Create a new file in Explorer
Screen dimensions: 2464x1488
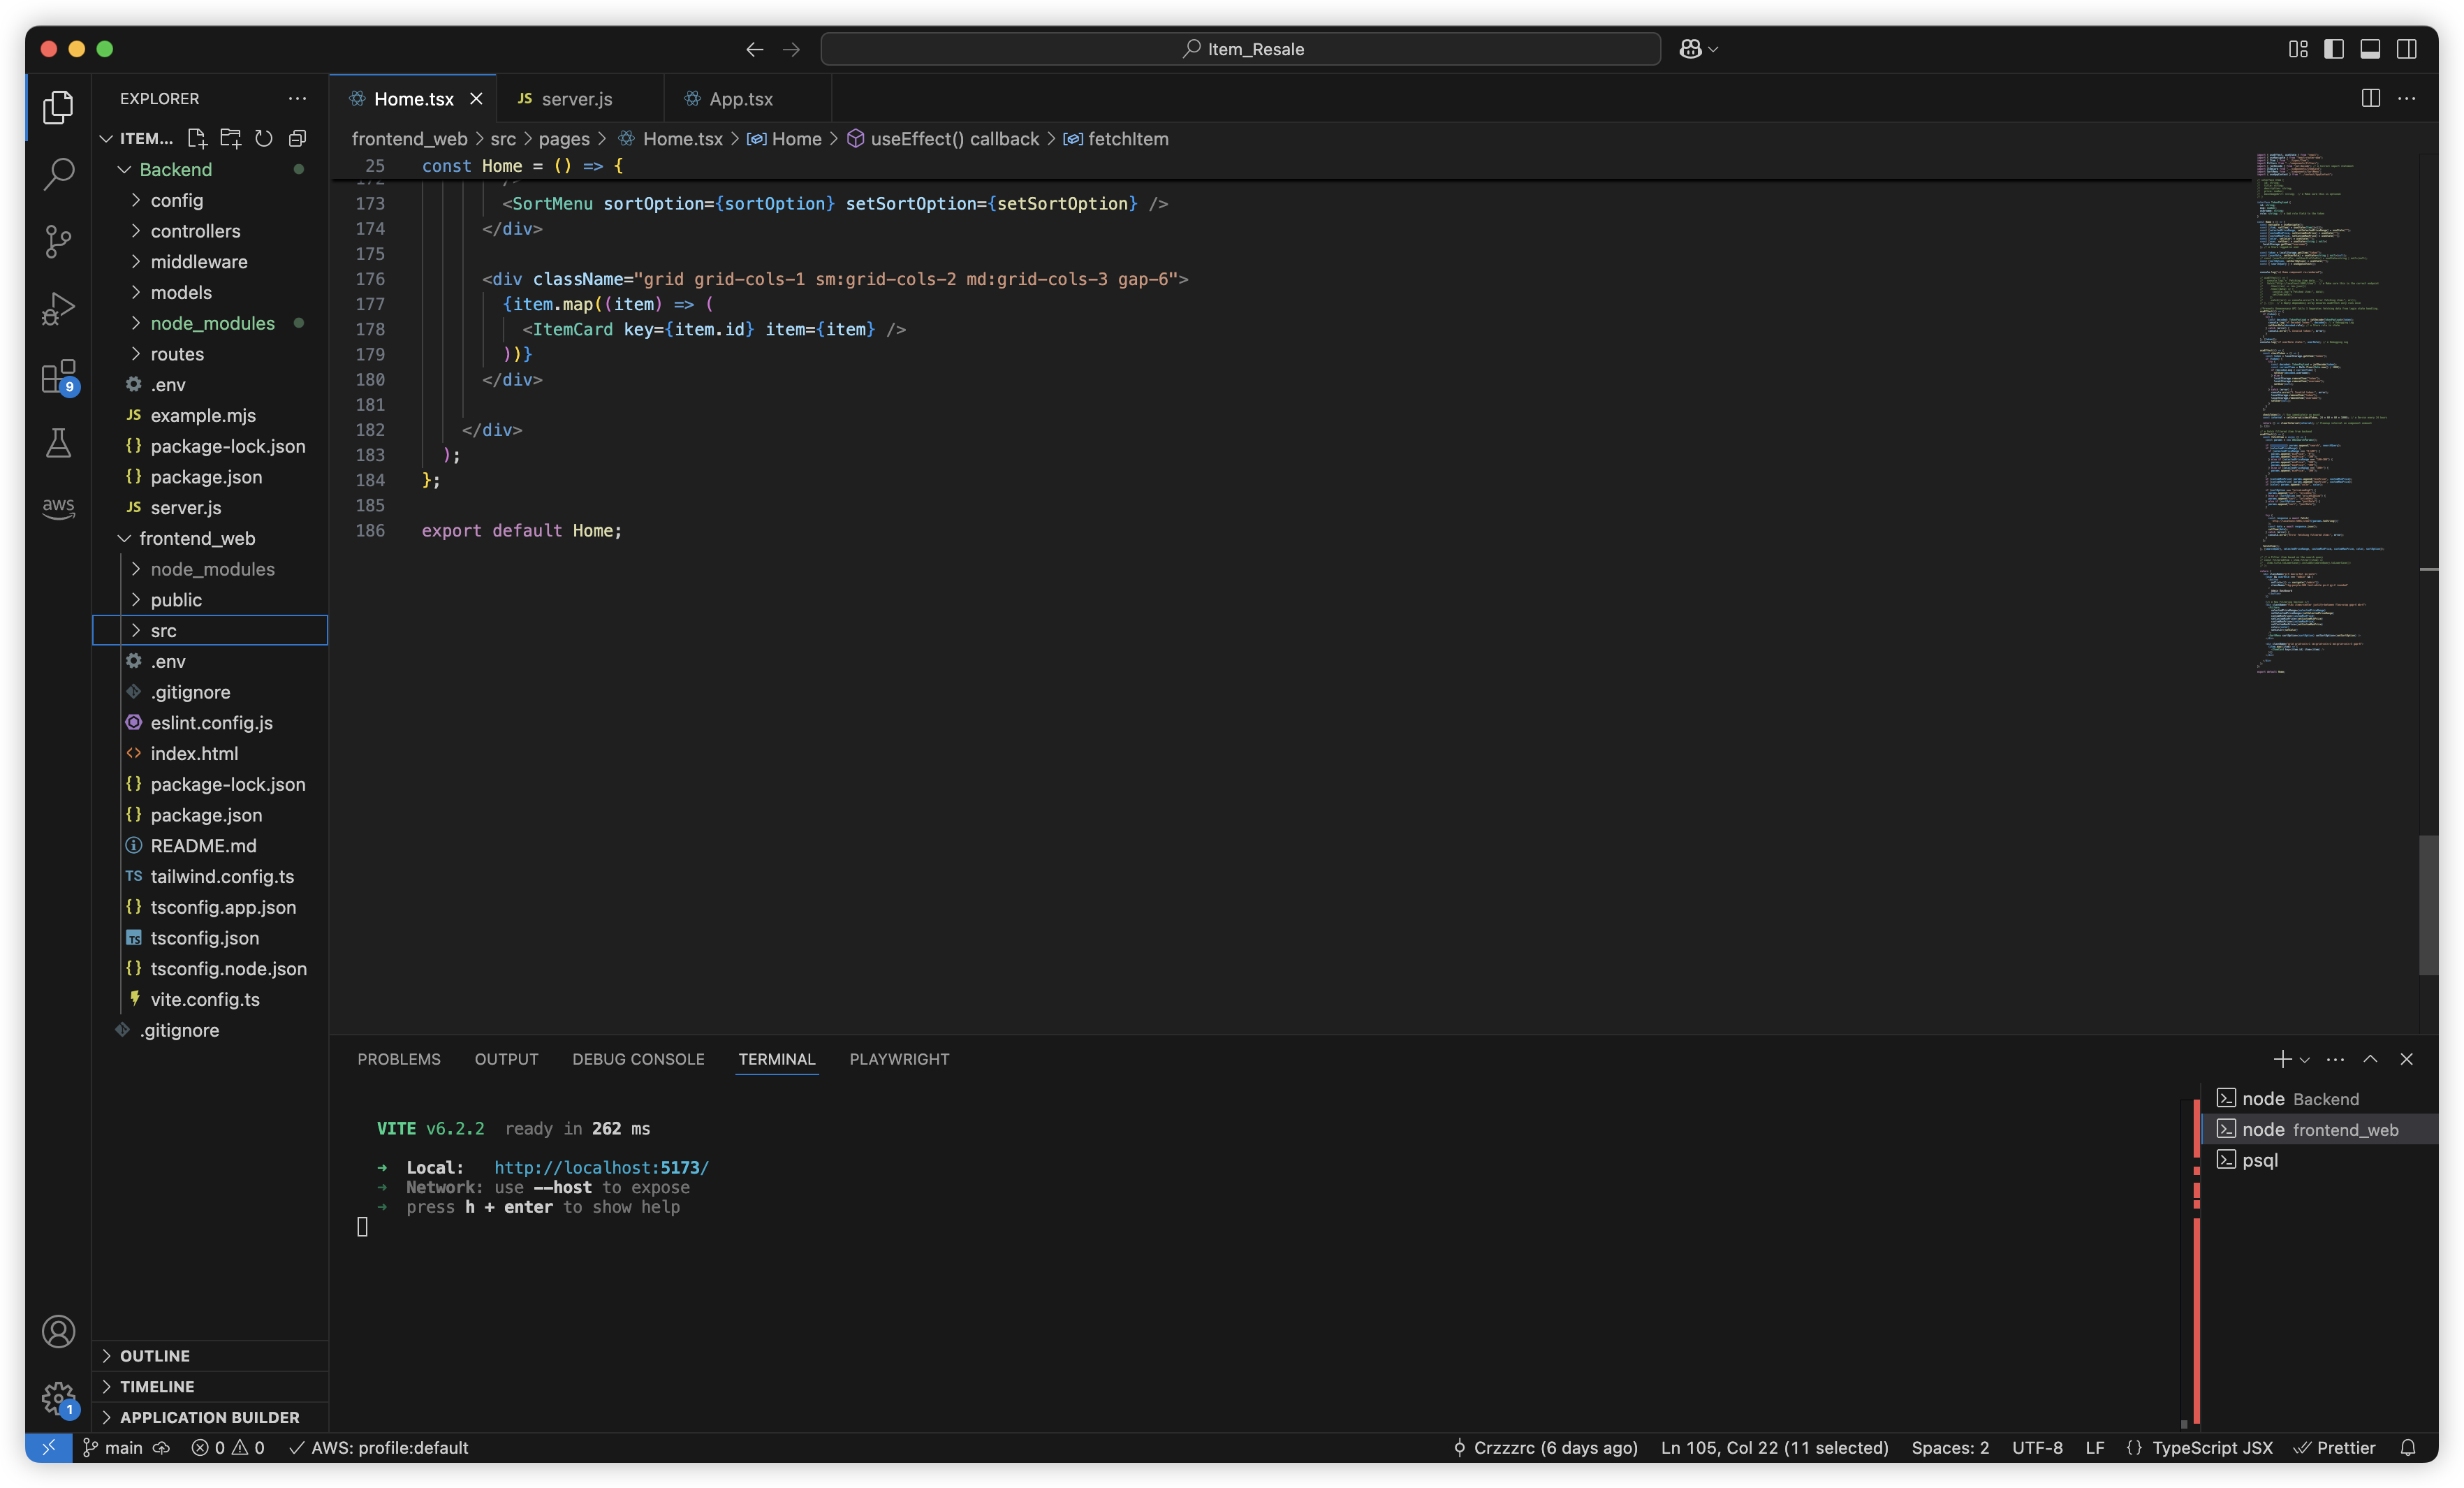[197, 138]
